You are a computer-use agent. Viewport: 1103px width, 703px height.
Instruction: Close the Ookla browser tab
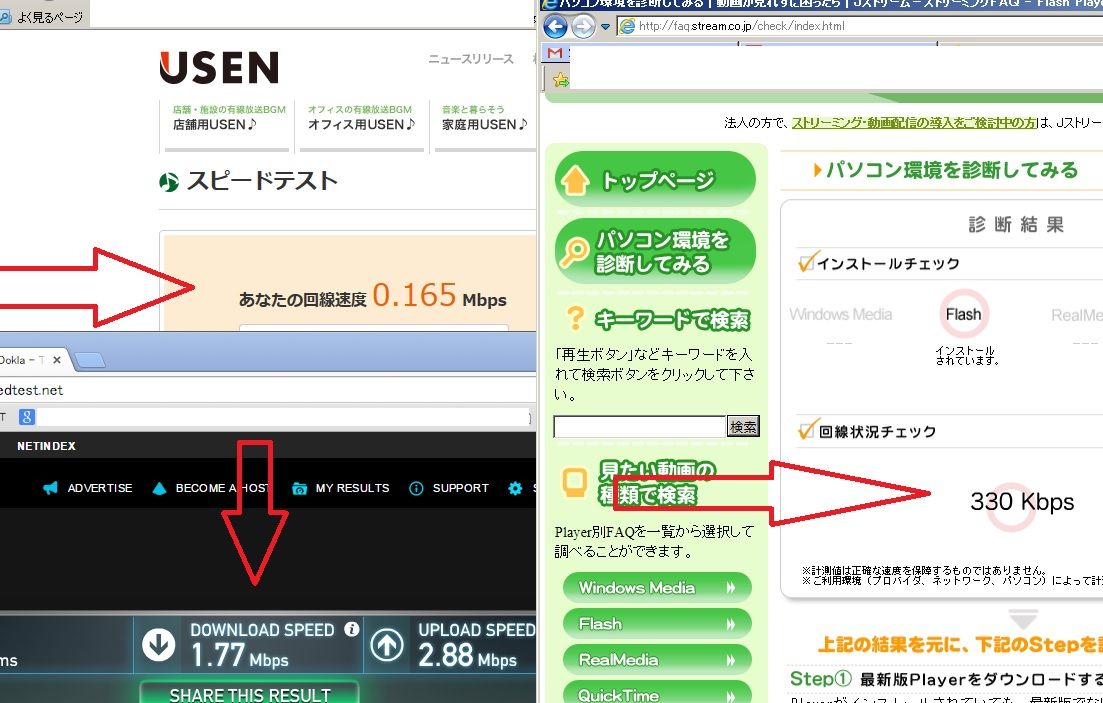click(x=57, y=360)
